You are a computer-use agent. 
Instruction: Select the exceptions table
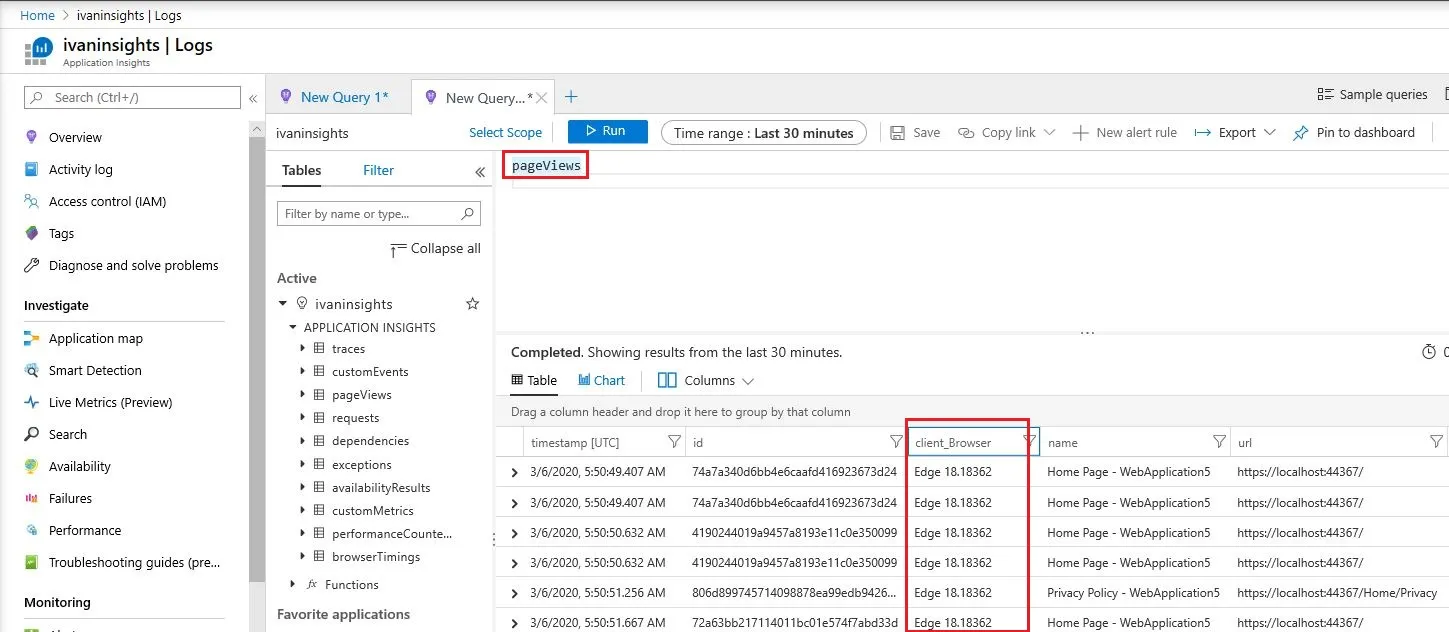coord(362,464)
